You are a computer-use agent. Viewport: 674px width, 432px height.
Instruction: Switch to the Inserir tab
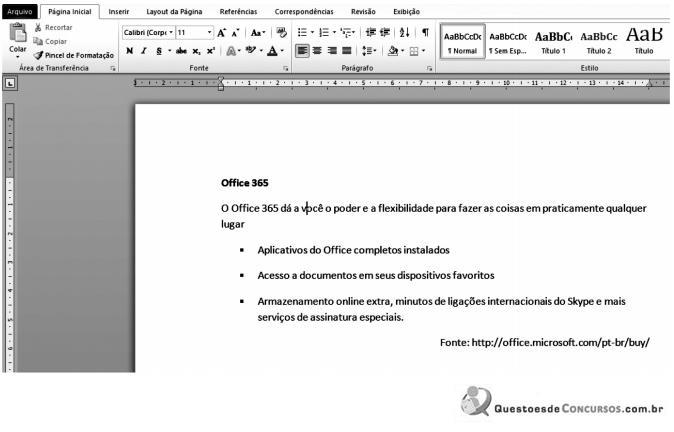119,12
